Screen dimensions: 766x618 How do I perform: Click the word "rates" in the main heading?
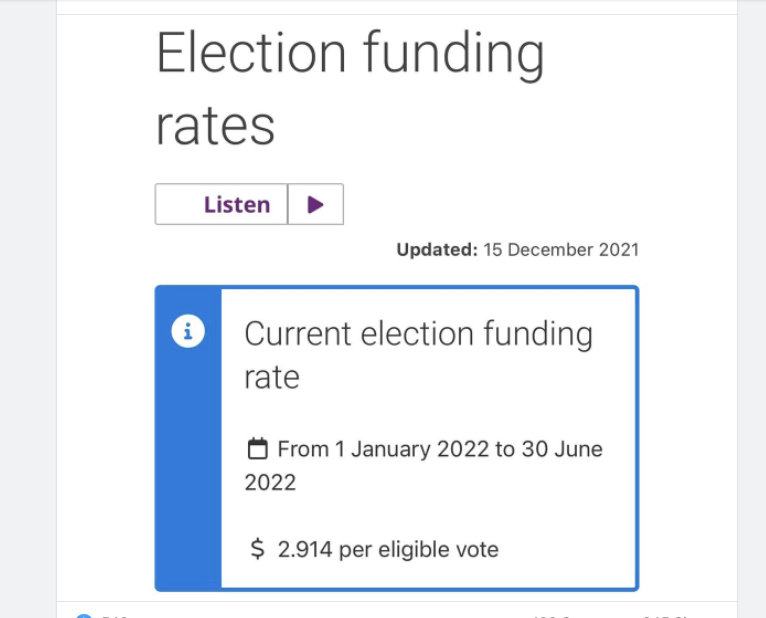coord(215,126)
